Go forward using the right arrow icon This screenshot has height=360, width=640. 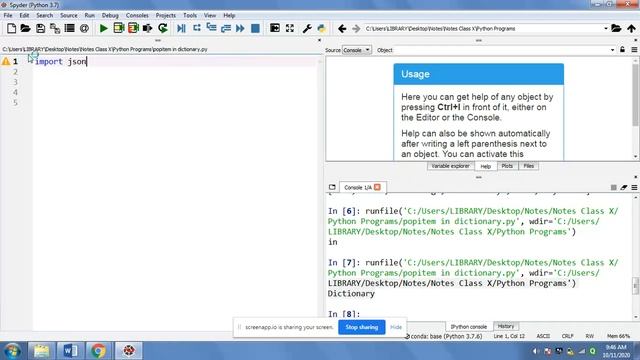(356, 29)
